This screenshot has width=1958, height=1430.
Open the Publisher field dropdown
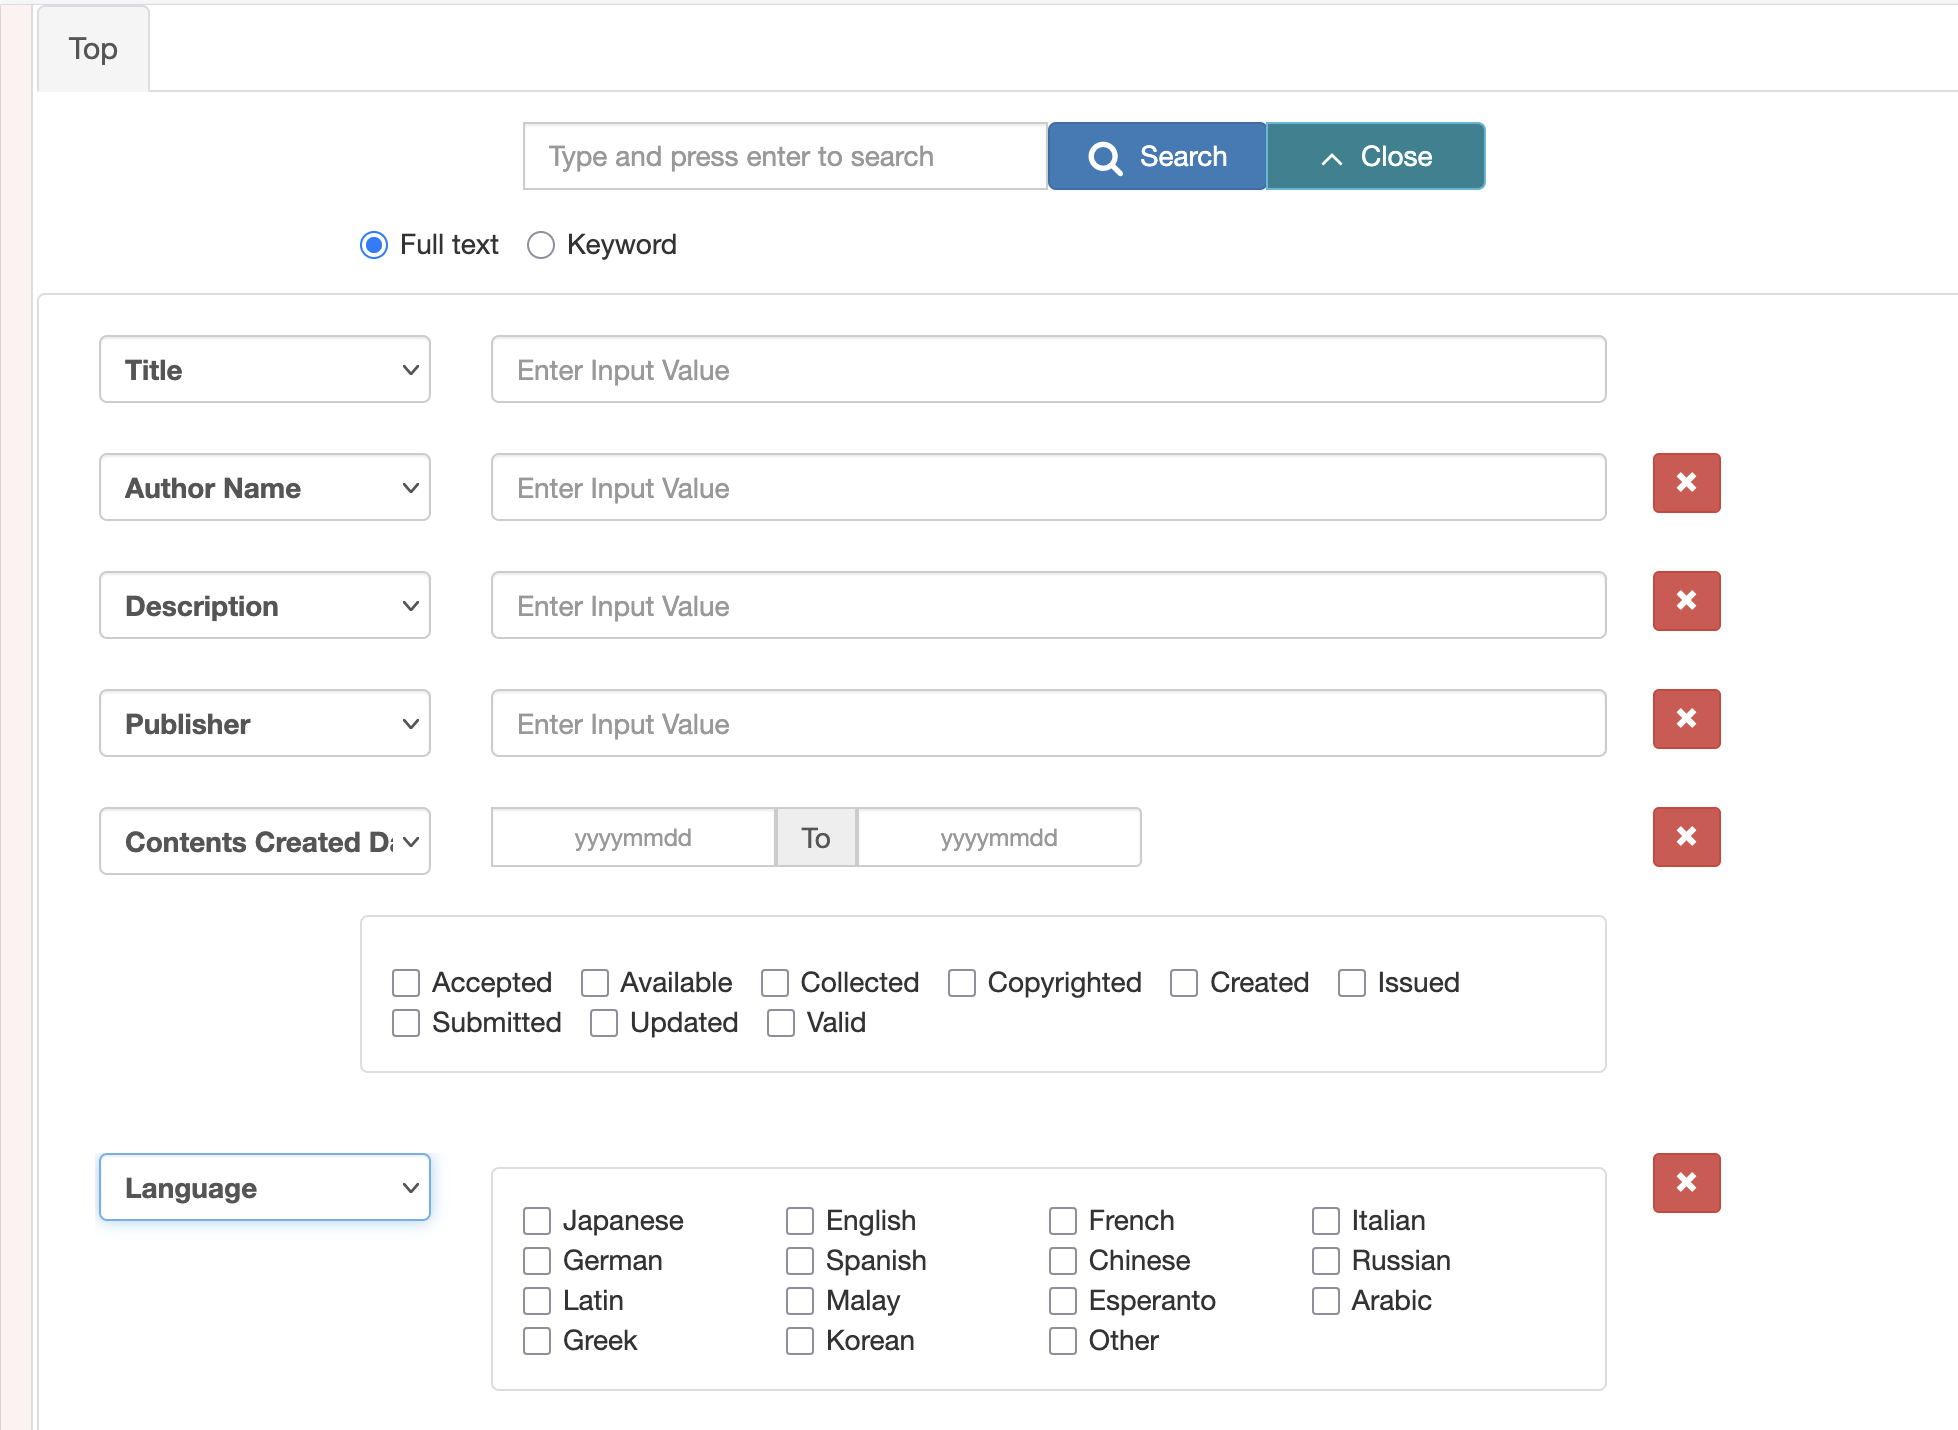[x=265, y=724]
